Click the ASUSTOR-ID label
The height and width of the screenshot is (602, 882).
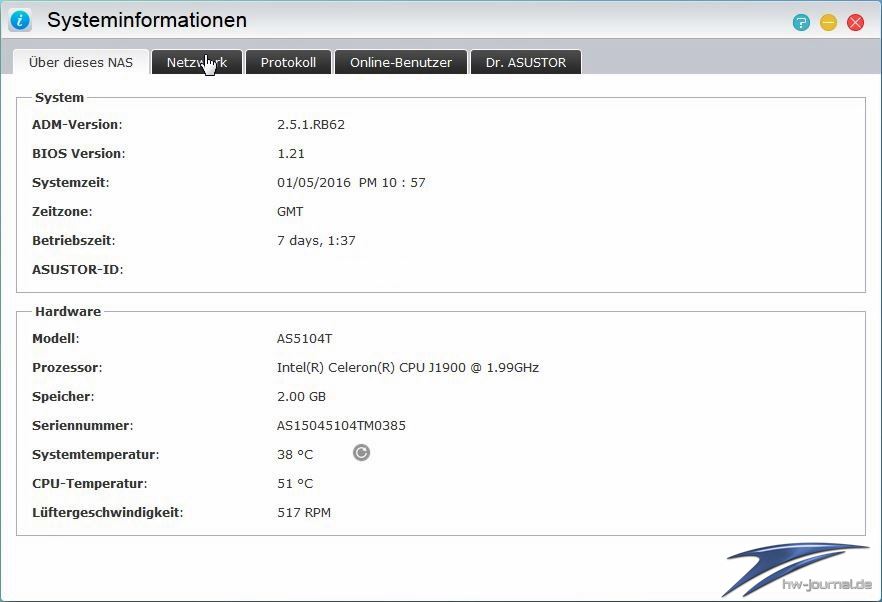[78, 269]
